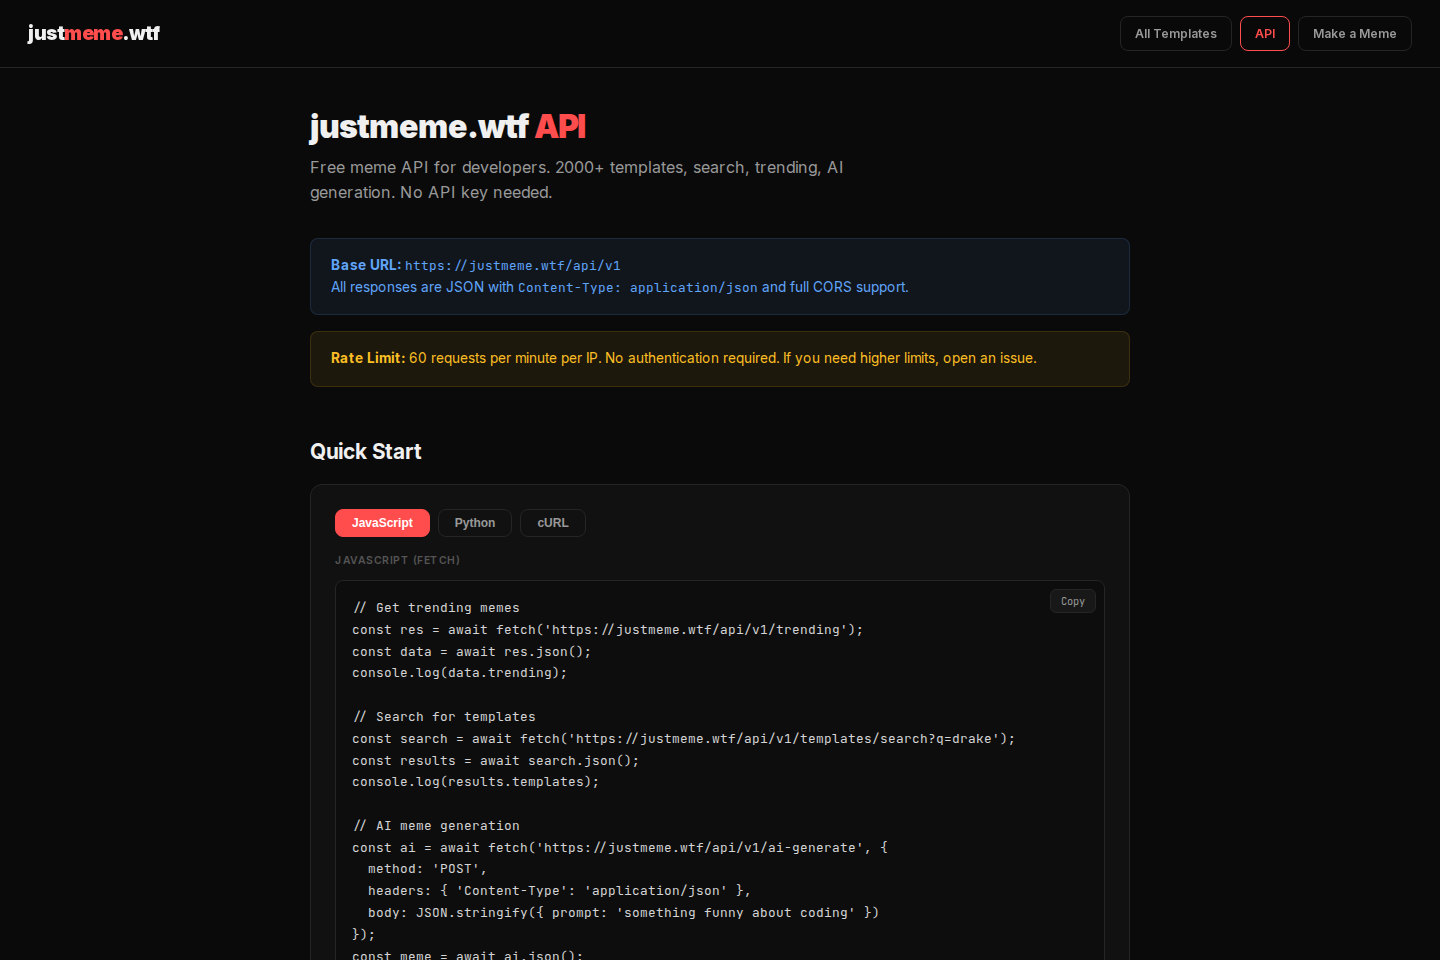Click the '// AI meme generation' comment

point(436,826)
